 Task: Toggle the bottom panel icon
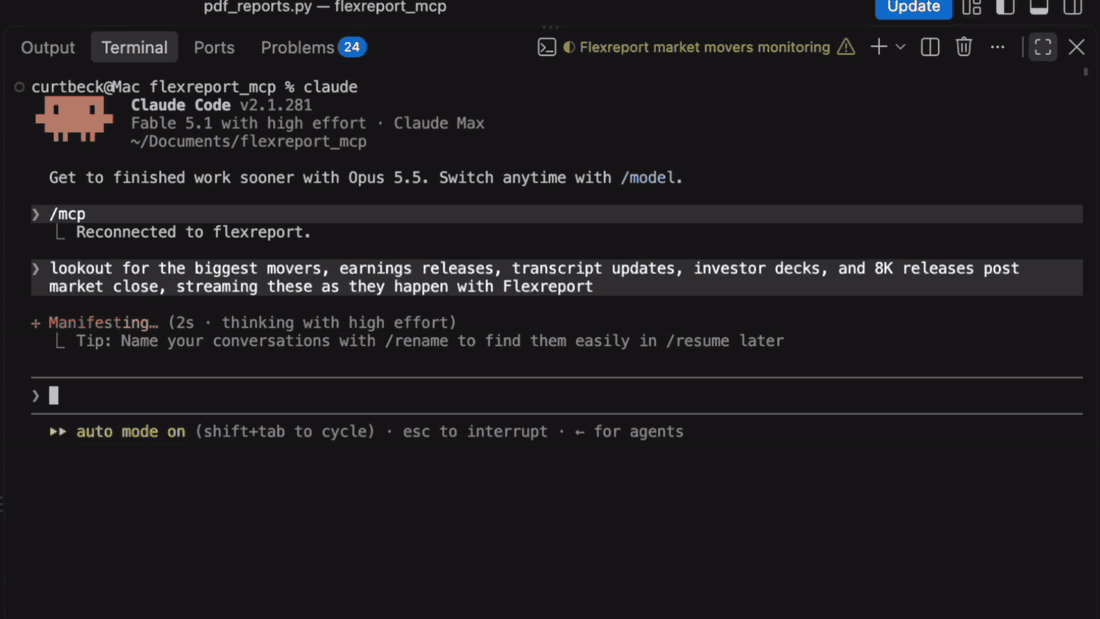1039,8
